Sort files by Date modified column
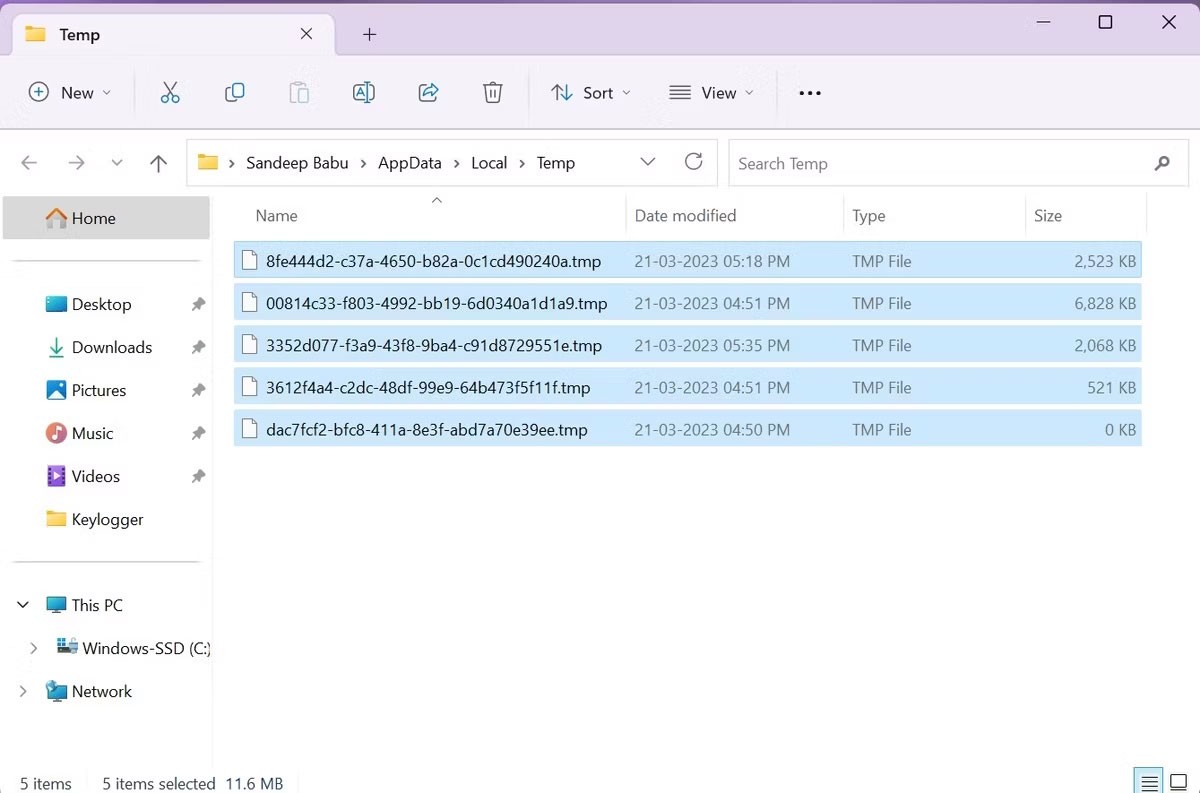 [x=685, y=216]
